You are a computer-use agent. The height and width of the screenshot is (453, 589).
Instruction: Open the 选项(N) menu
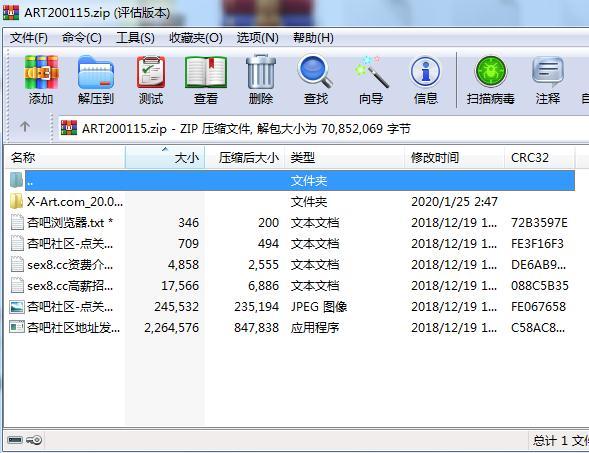pyautogui.click(x=258, y=38)
